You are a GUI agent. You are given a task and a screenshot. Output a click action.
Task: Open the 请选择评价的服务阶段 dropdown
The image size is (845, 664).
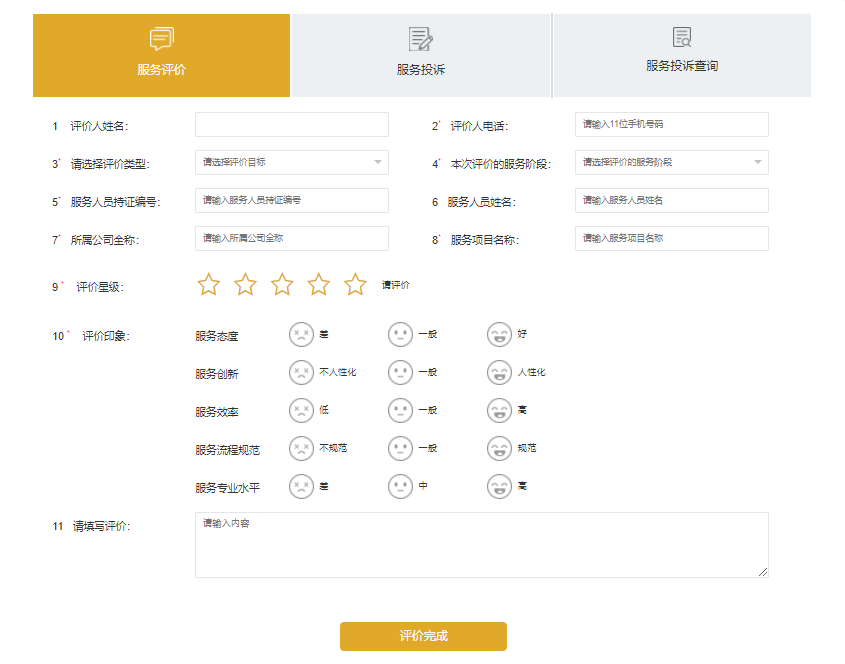click(670, 162)
